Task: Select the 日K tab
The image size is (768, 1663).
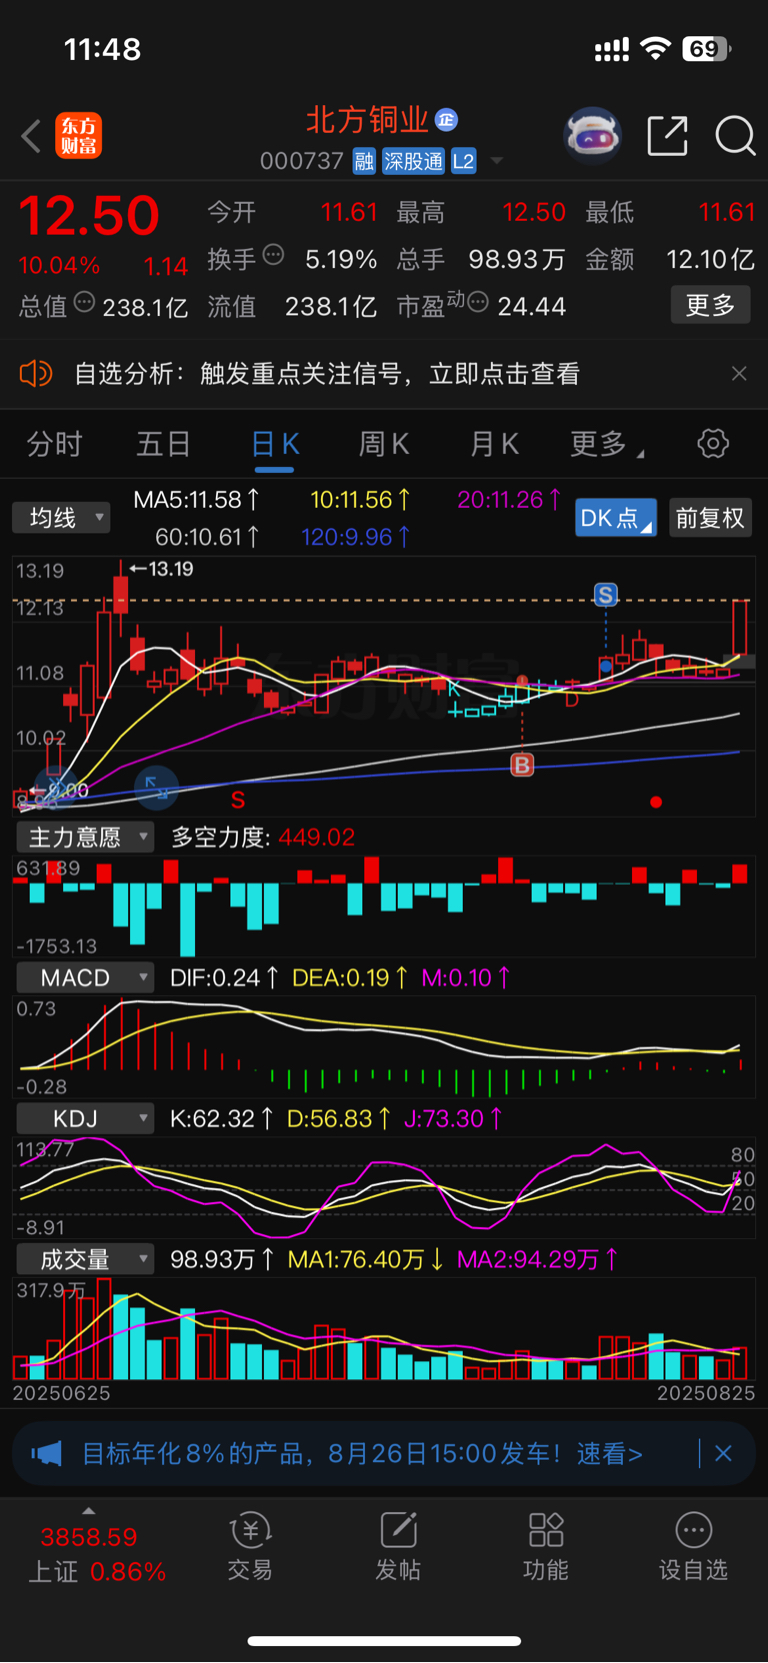Action: (274, 444)
